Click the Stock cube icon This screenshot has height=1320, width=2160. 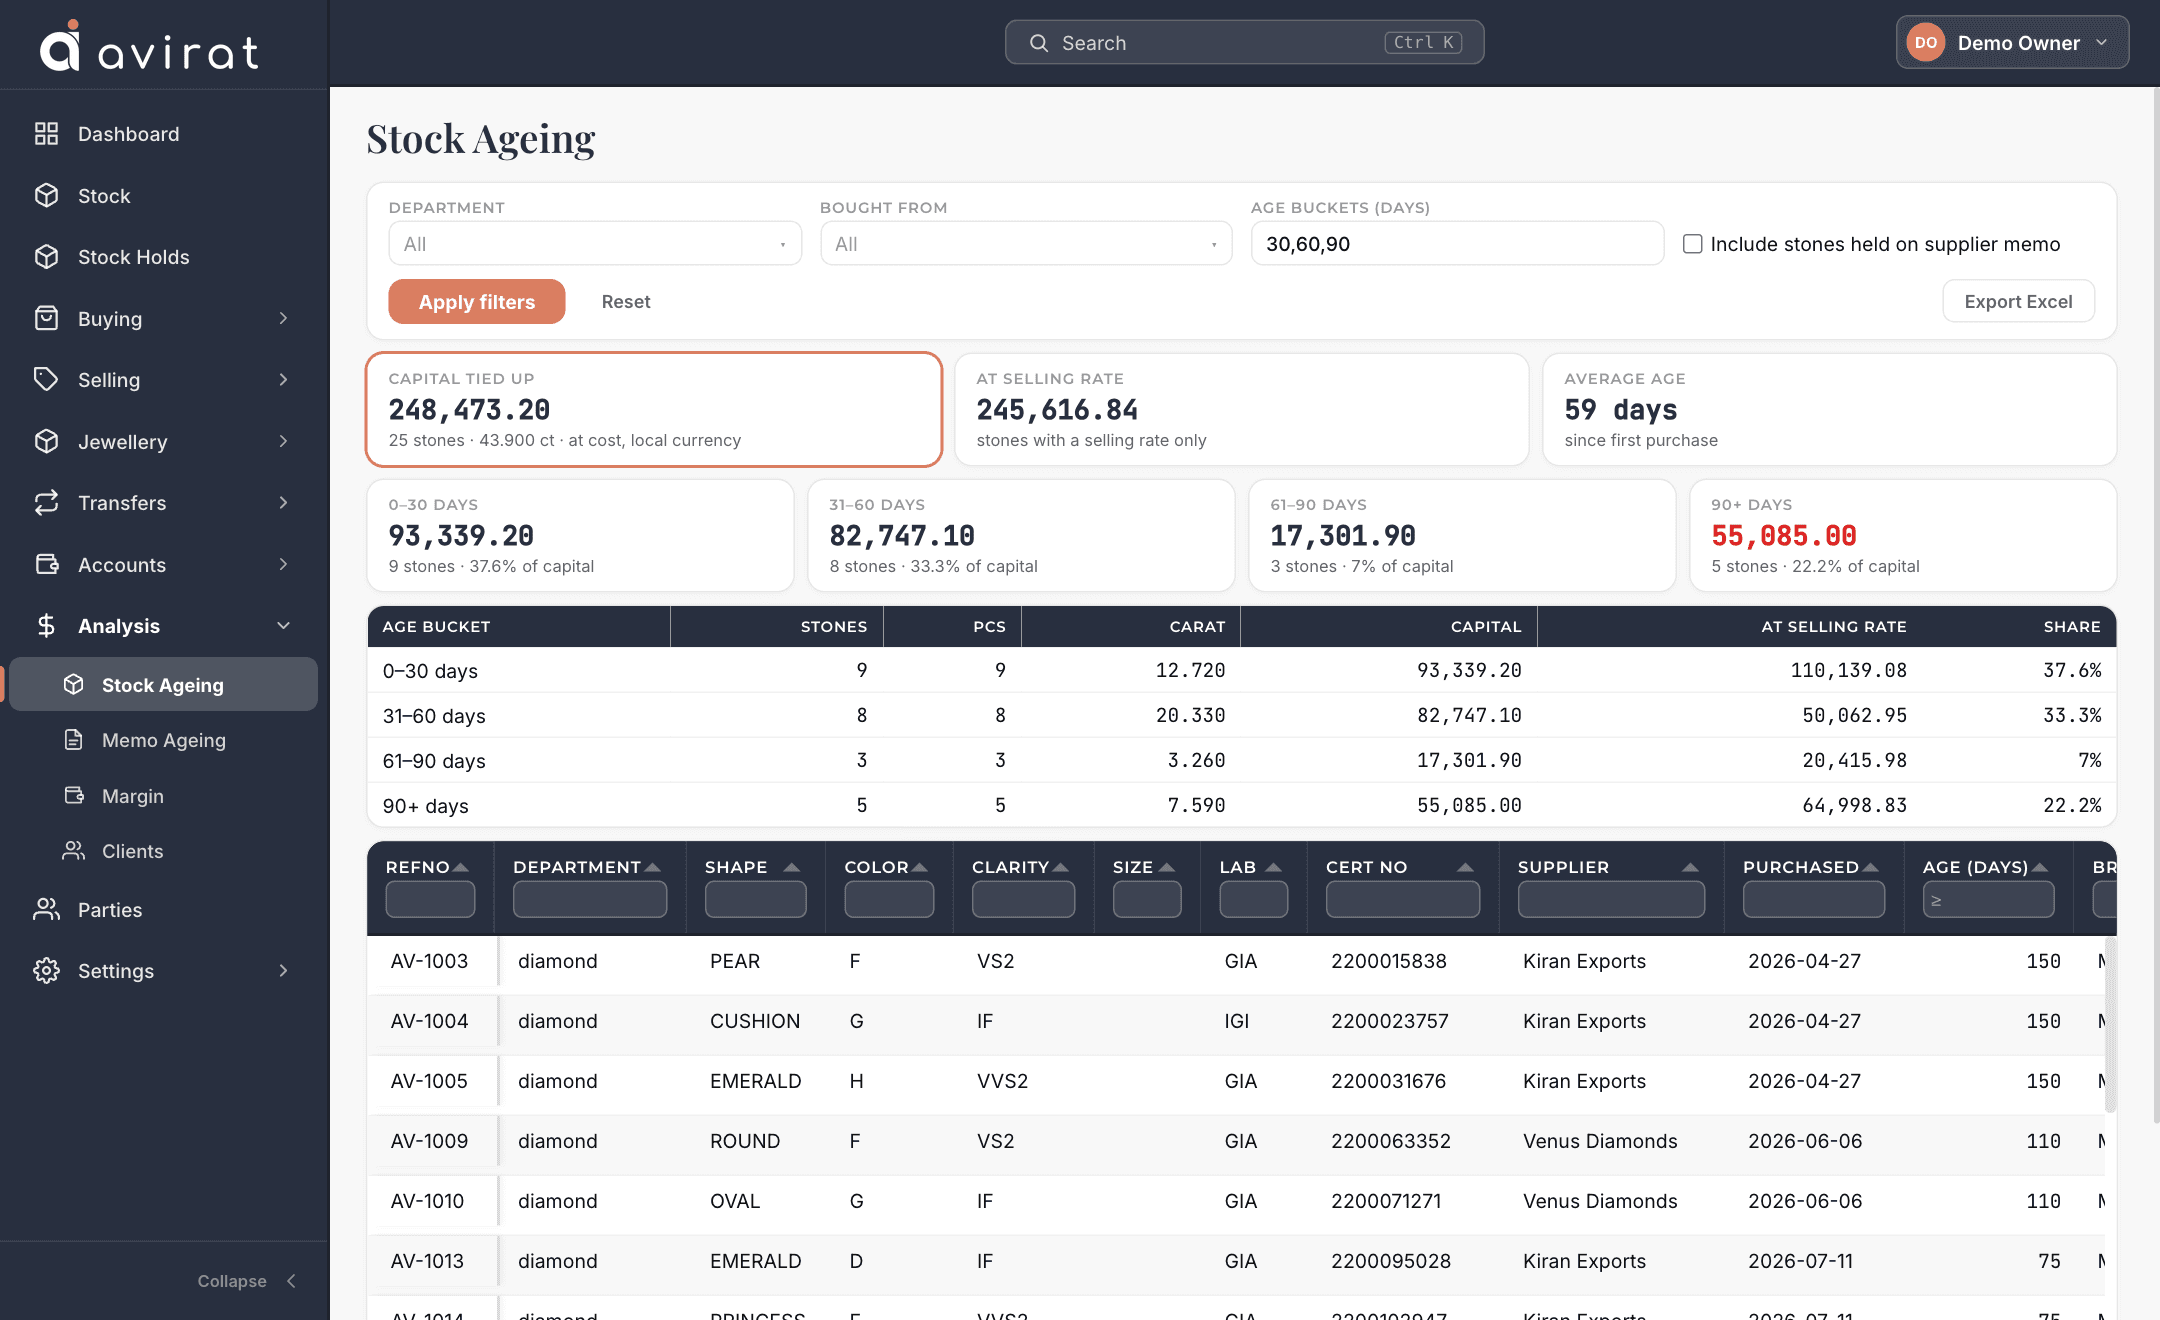pos(46,196)
